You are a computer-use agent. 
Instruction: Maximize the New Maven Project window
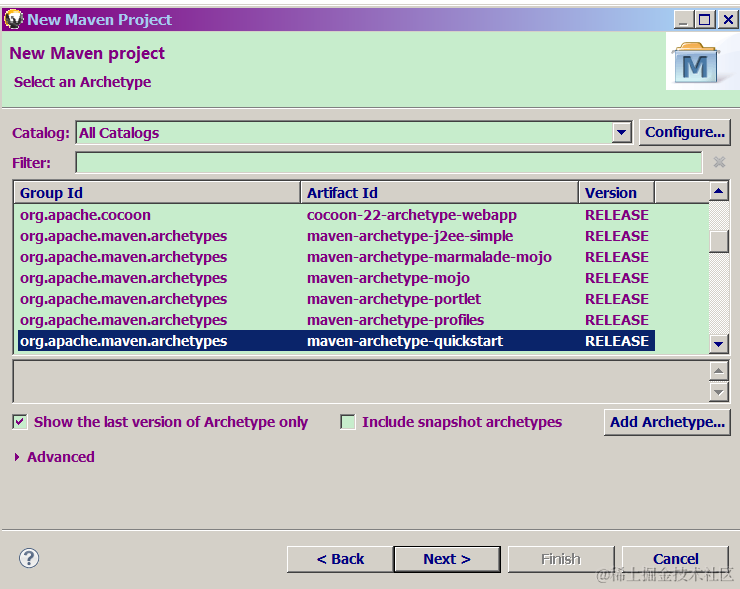click(x=705, y=20)
